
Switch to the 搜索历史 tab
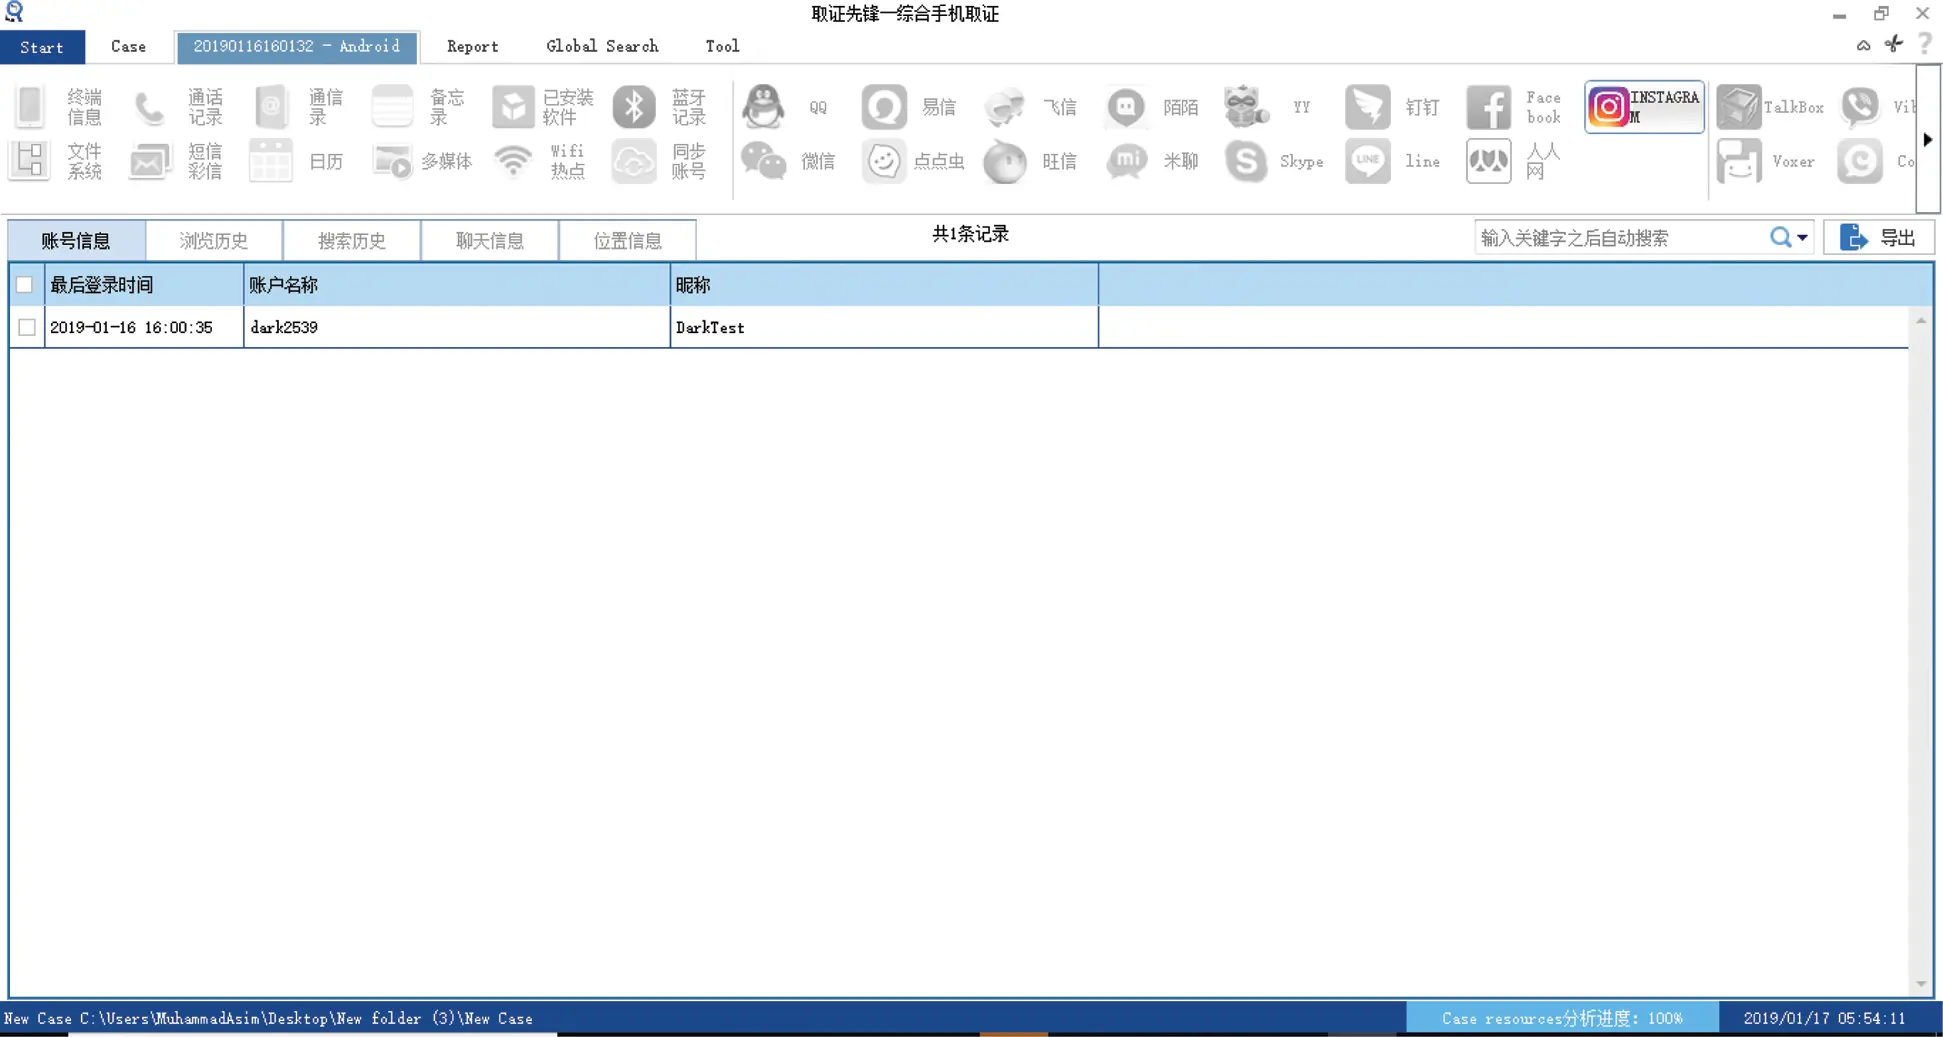coord(352,240)
